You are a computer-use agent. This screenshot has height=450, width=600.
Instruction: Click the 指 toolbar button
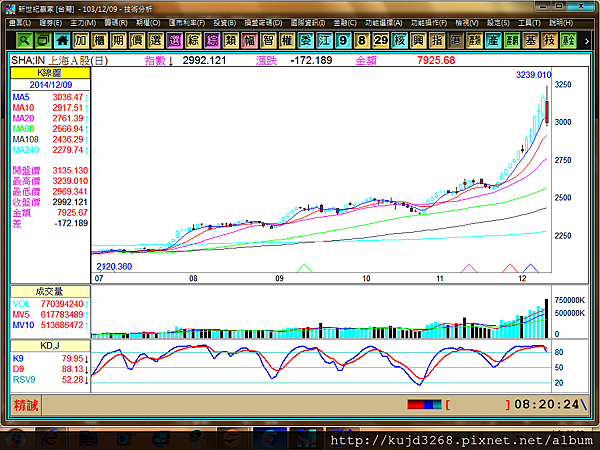click(437, 40)
